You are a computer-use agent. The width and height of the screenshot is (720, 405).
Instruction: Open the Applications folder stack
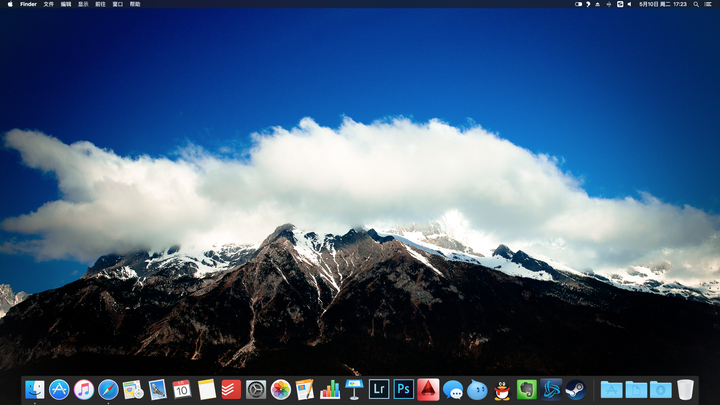[612, 390]
